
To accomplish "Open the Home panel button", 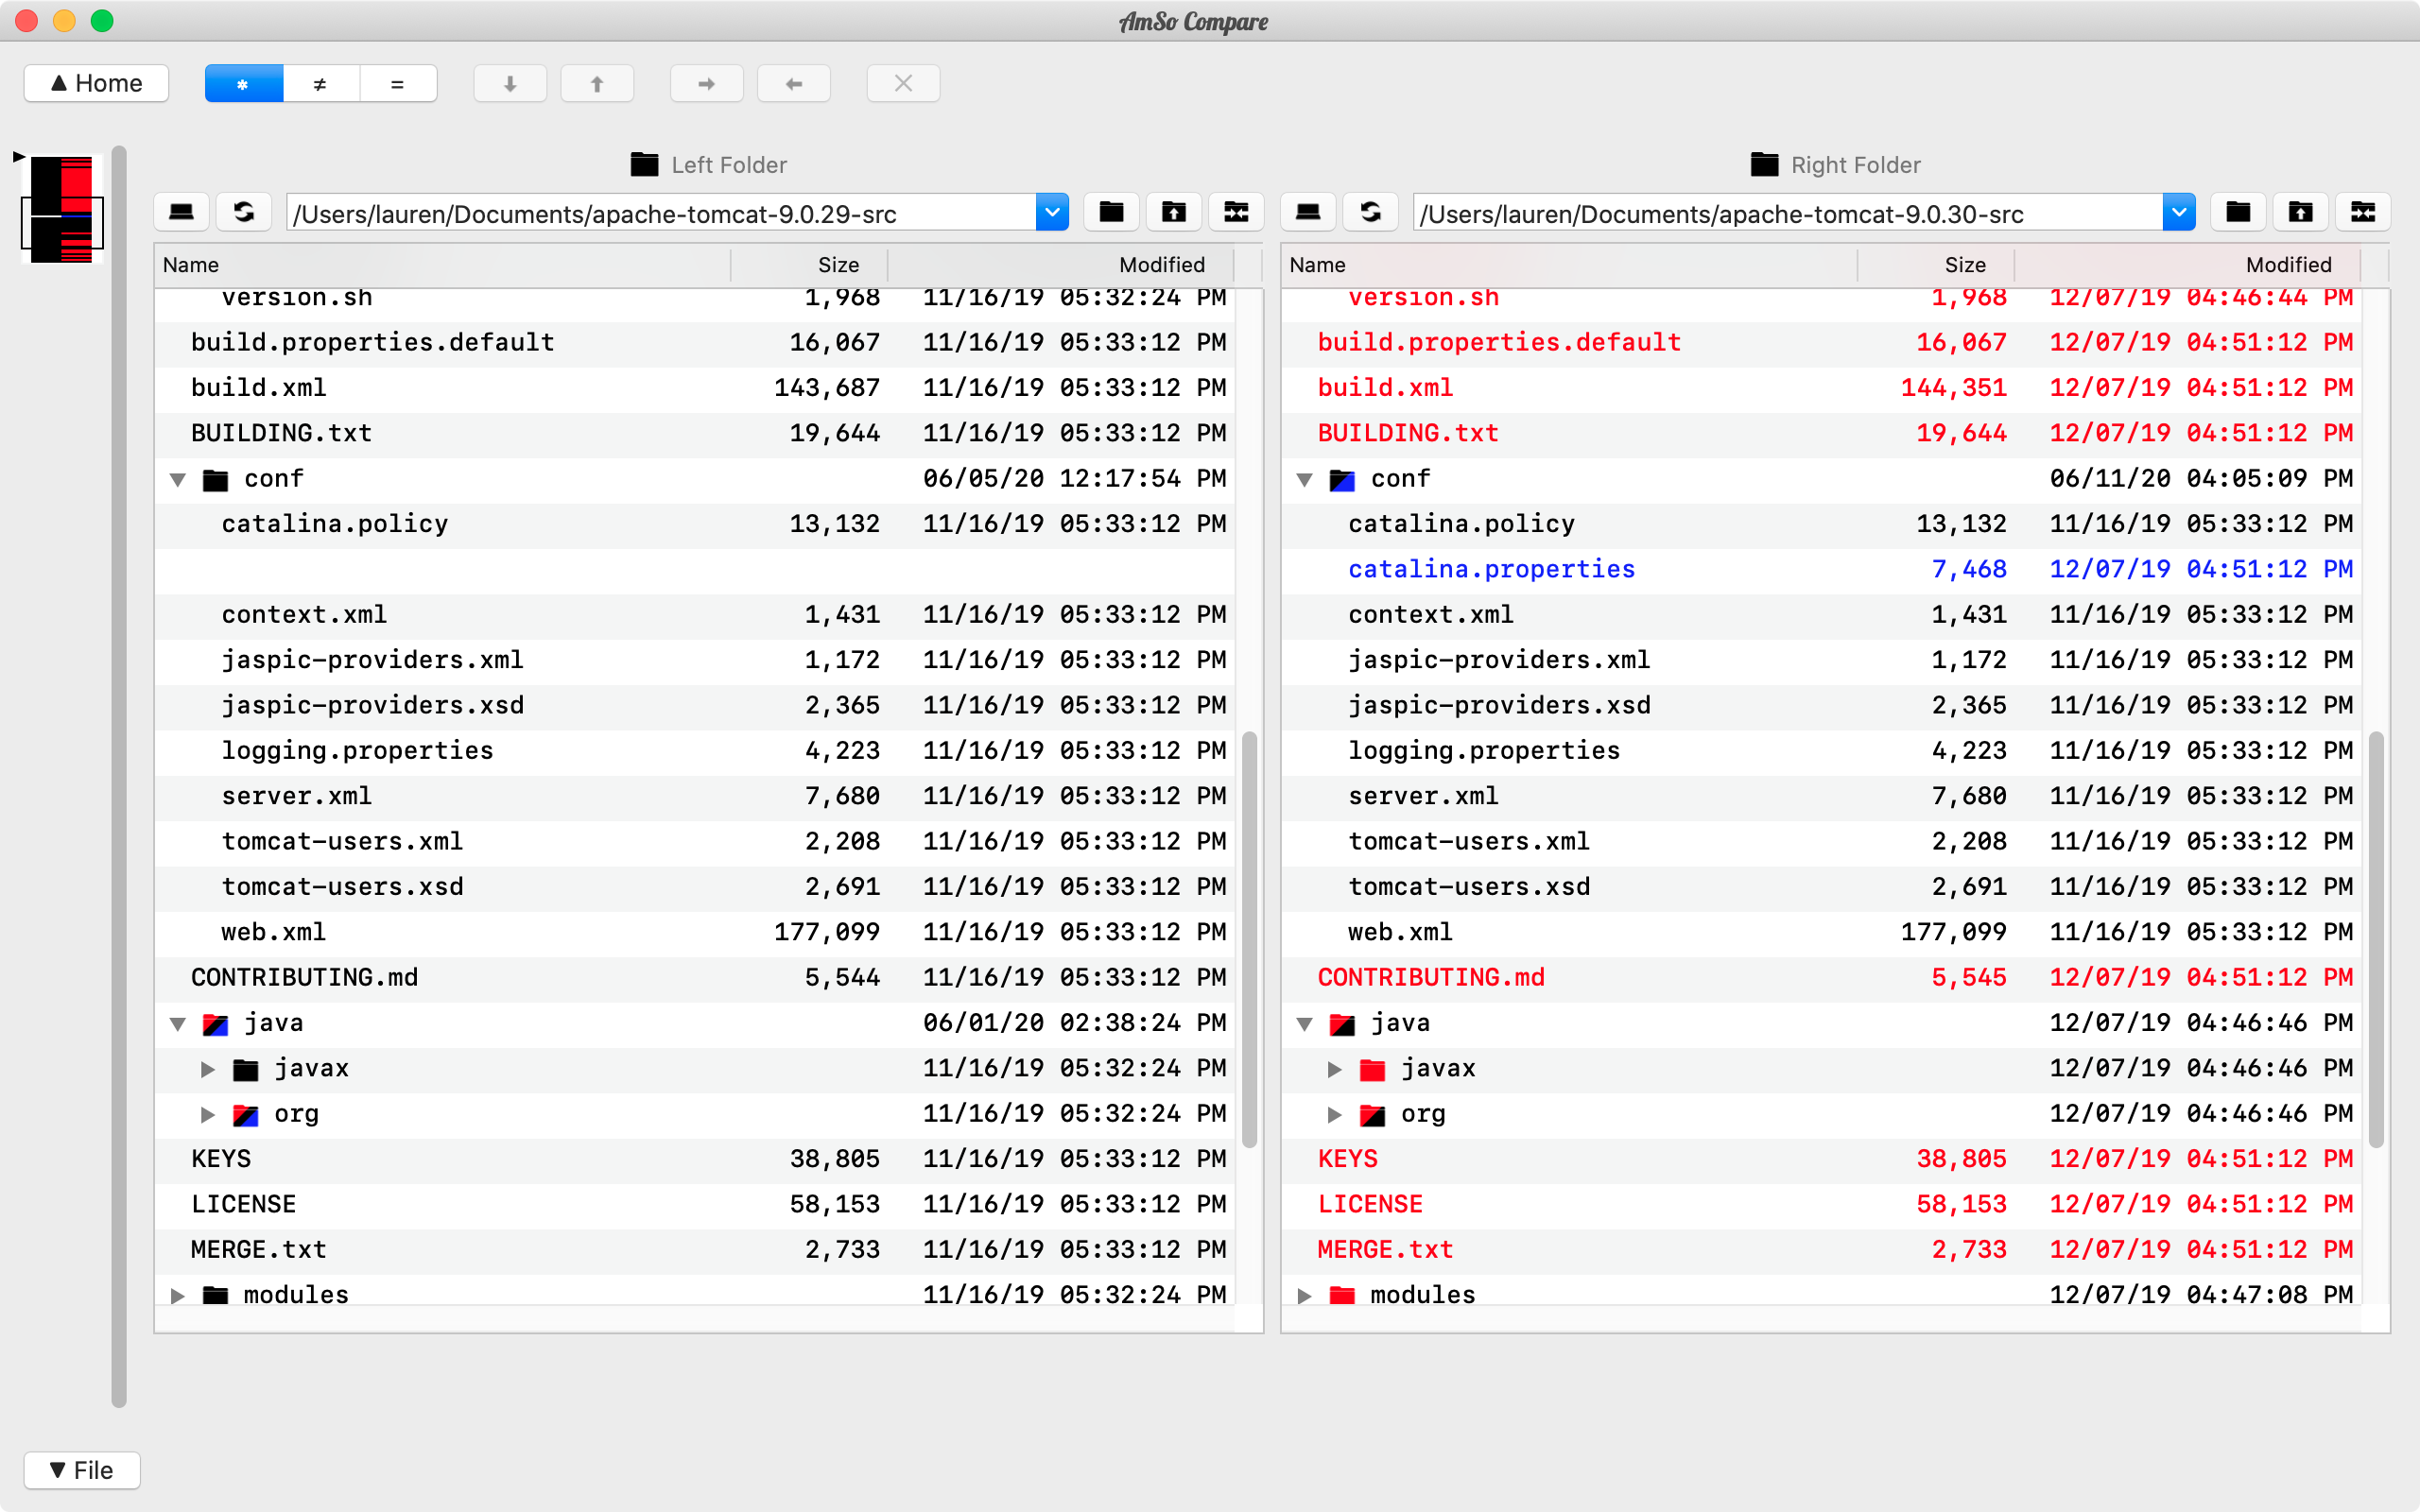I will (x=96, y=83).
